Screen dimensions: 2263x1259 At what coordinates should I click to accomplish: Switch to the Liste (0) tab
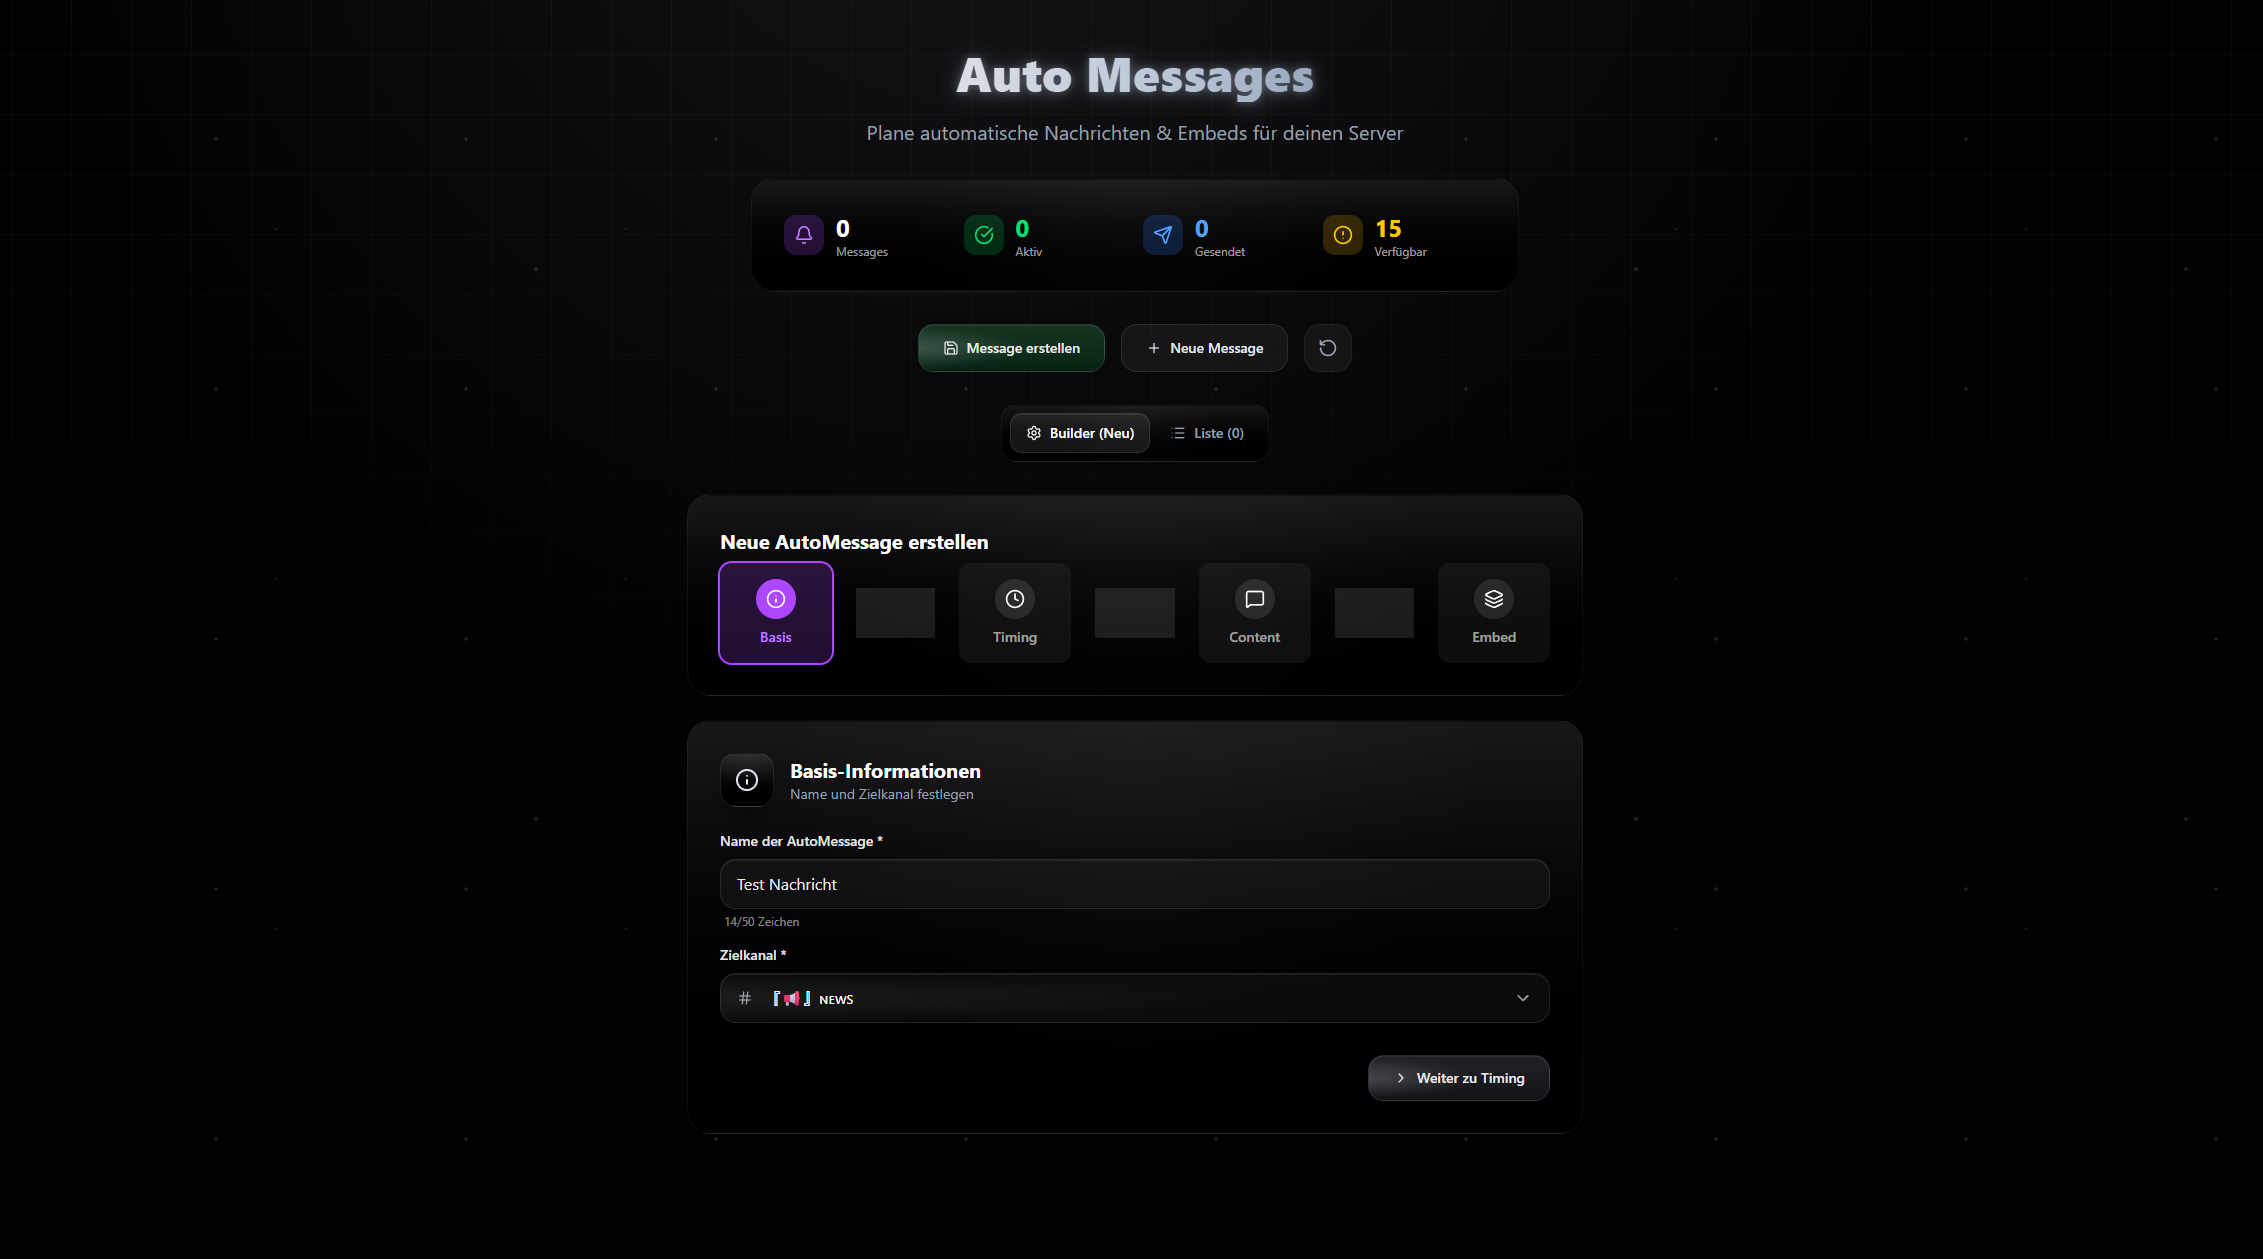1207,433
